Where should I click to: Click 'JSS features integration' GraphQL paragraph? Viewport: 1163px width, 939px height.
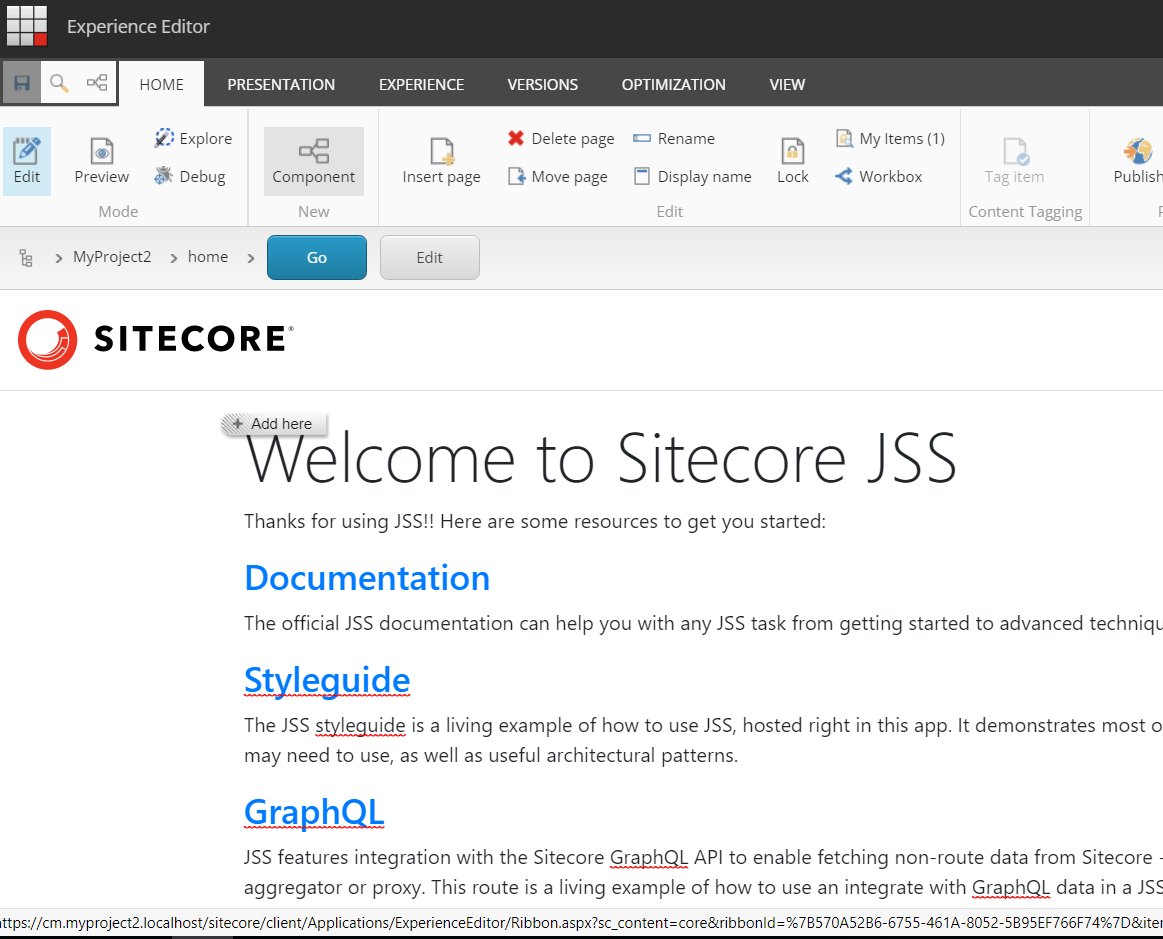click(x=703, y=872)
